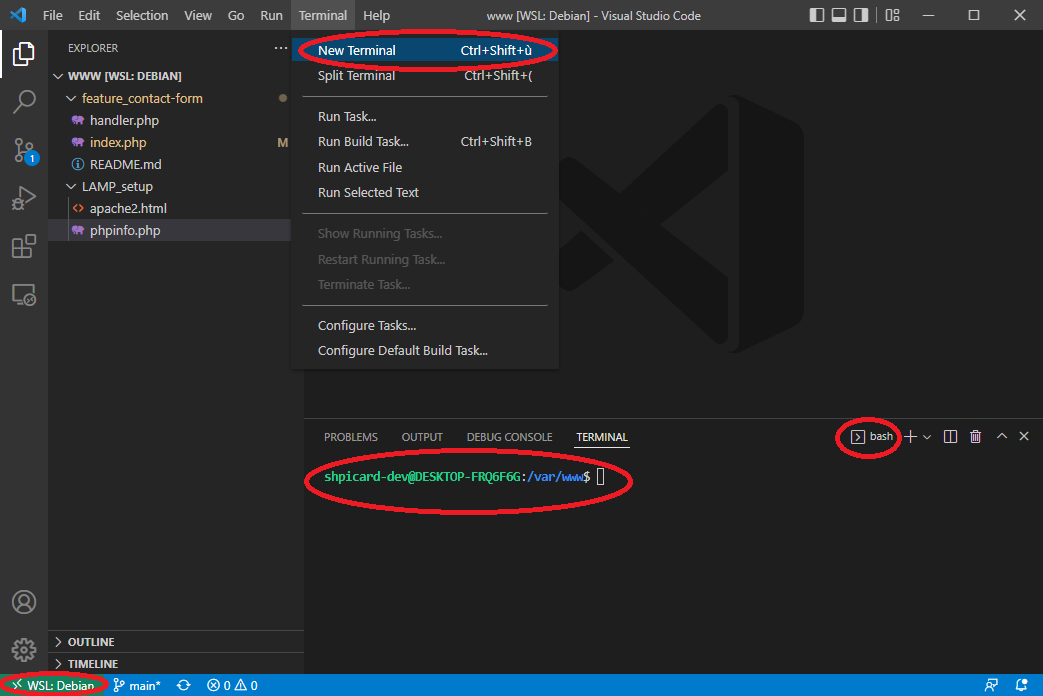Choose New Terminal from the menu
The image size is (1043, 696).
point(425,51)
